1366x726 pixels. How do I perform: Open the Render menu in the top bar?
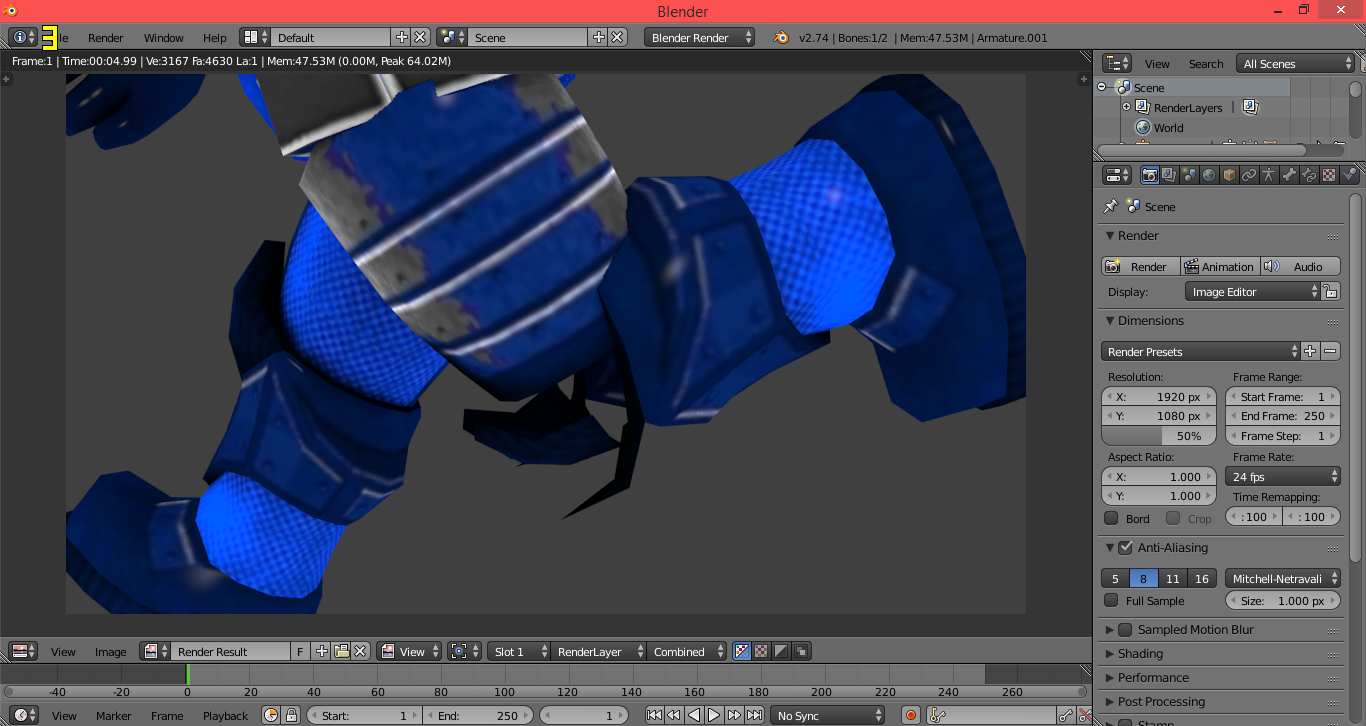click(105, 38)
